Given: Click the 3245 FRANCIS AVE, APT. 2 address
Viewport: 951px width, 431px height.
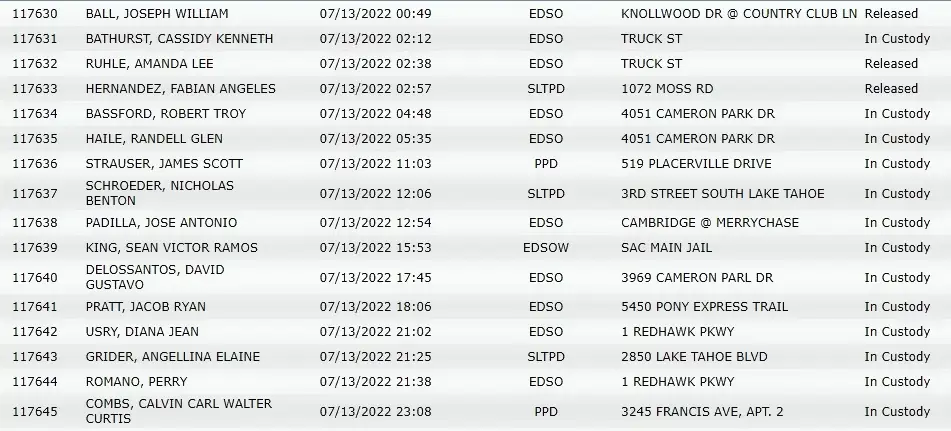Looking at the screenshot, I should (702, 412).
